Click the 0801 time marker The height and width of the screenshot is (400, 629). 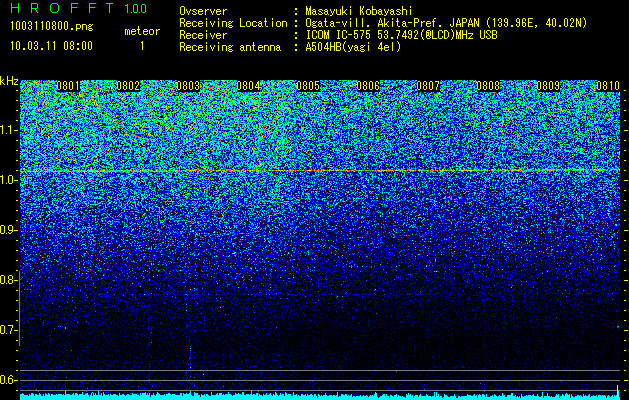[68, 86]
